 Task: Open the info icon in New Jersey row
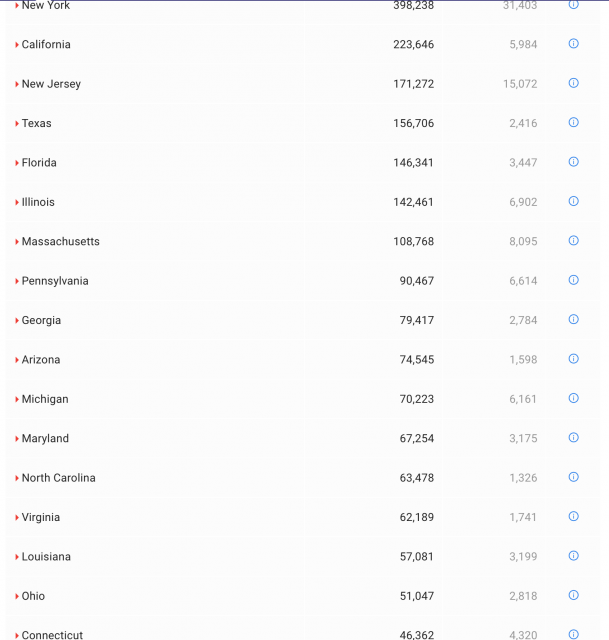pyautogui.click(x=573, y=83)
